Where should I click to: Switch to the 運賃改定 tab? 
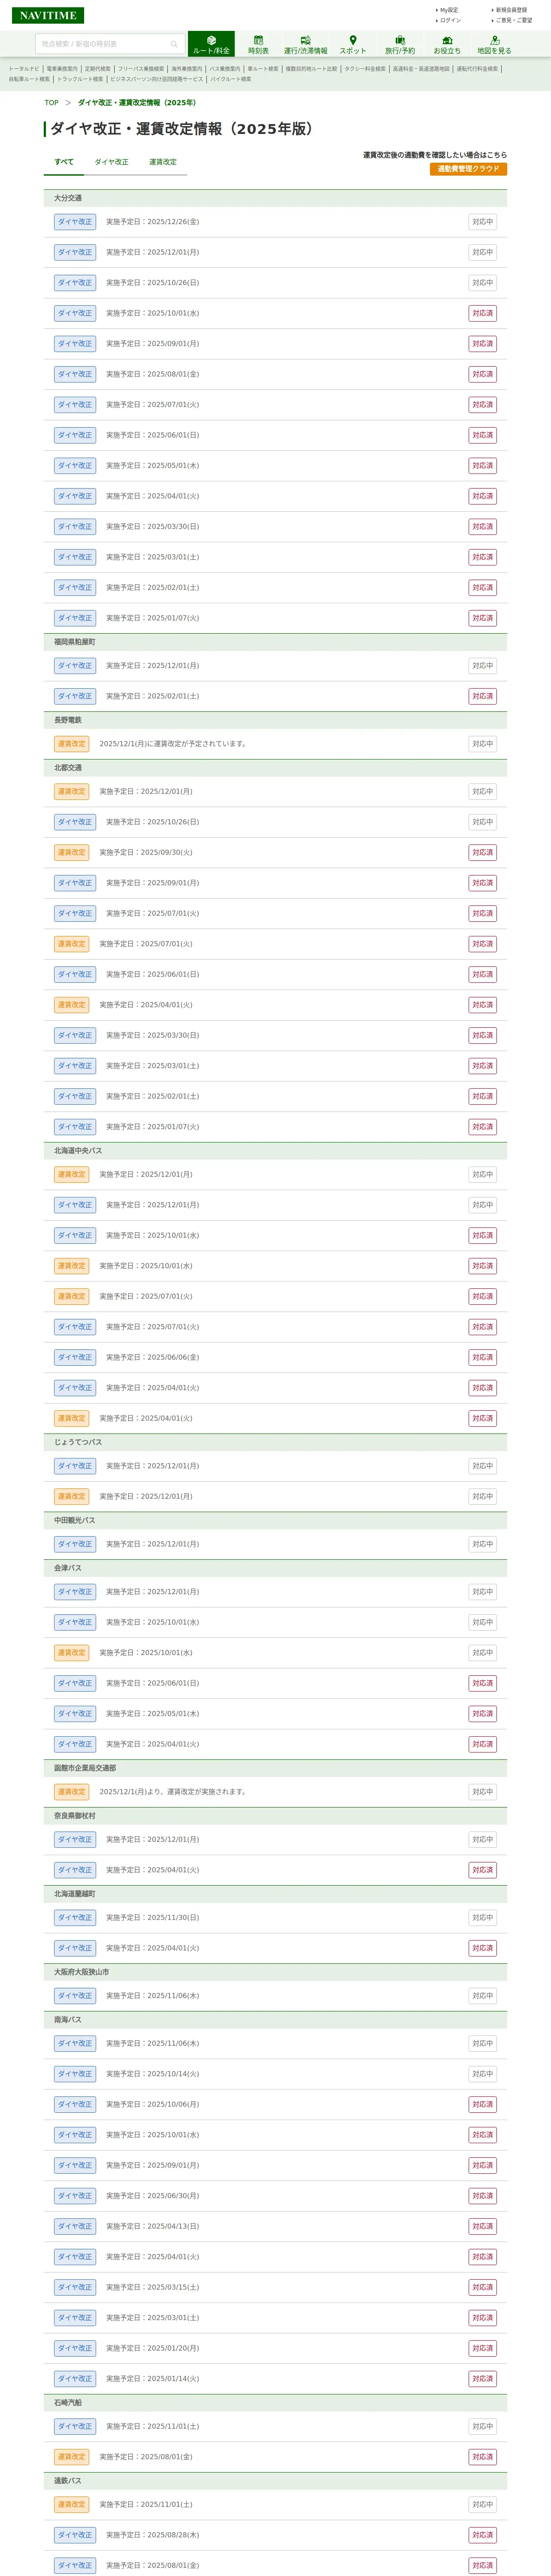[163, 162]
